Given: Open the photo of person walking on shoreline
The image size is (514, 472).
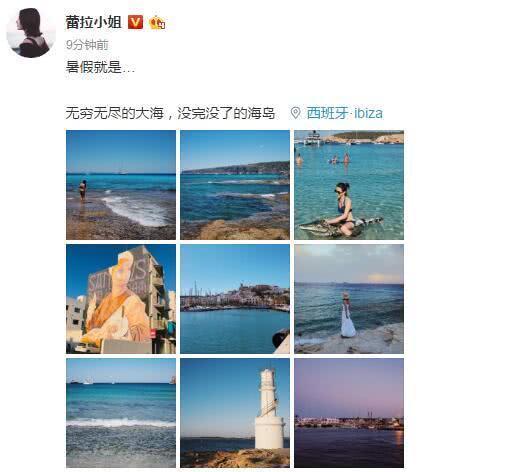Looking at the screenshot, I should click(x=121, y=185).
